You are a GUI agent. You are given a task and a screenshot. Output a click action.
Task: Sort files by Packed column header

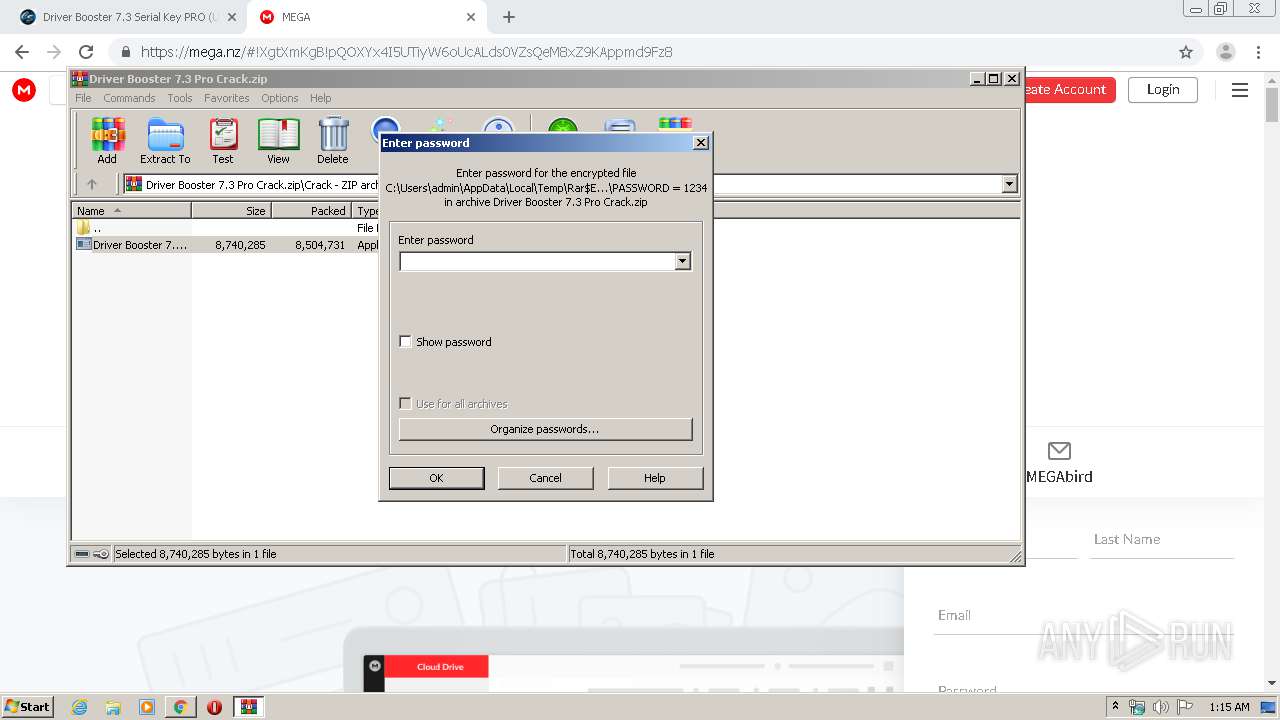[x=312, y=211]
